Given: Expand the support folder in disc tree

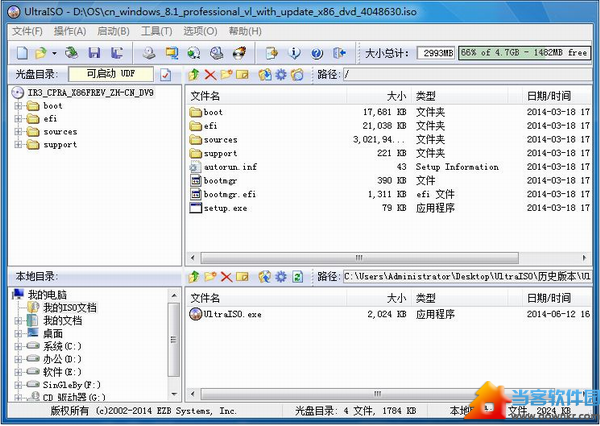Looking at the screenshot, I should [x=18, y=145].
